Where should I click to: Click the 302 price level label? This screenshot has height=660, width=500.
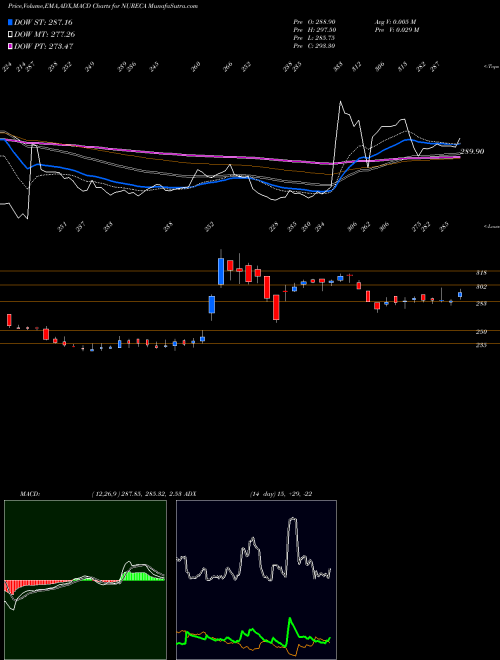[x=481, y=287]
